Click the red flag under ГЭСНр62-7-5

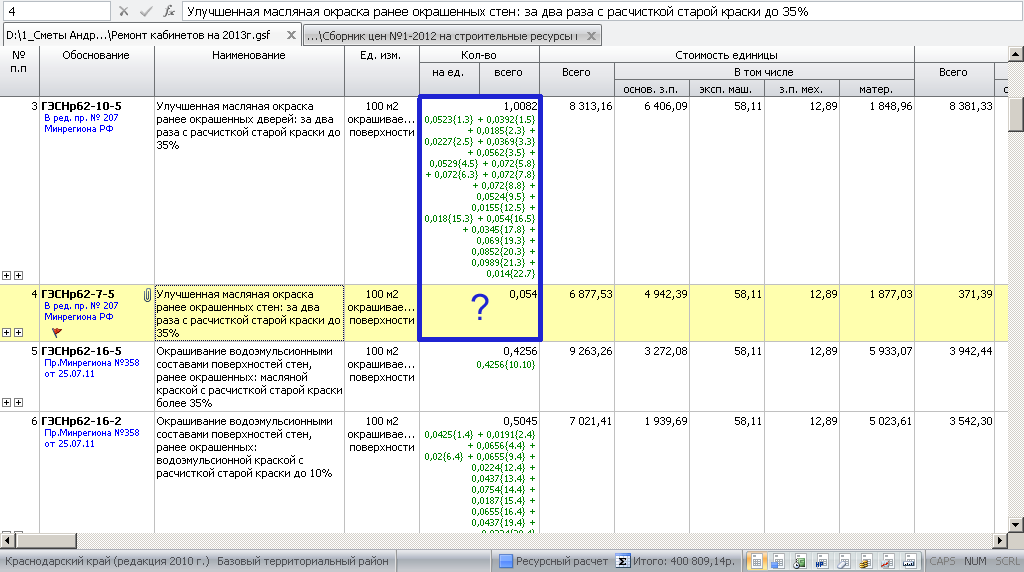56,331
